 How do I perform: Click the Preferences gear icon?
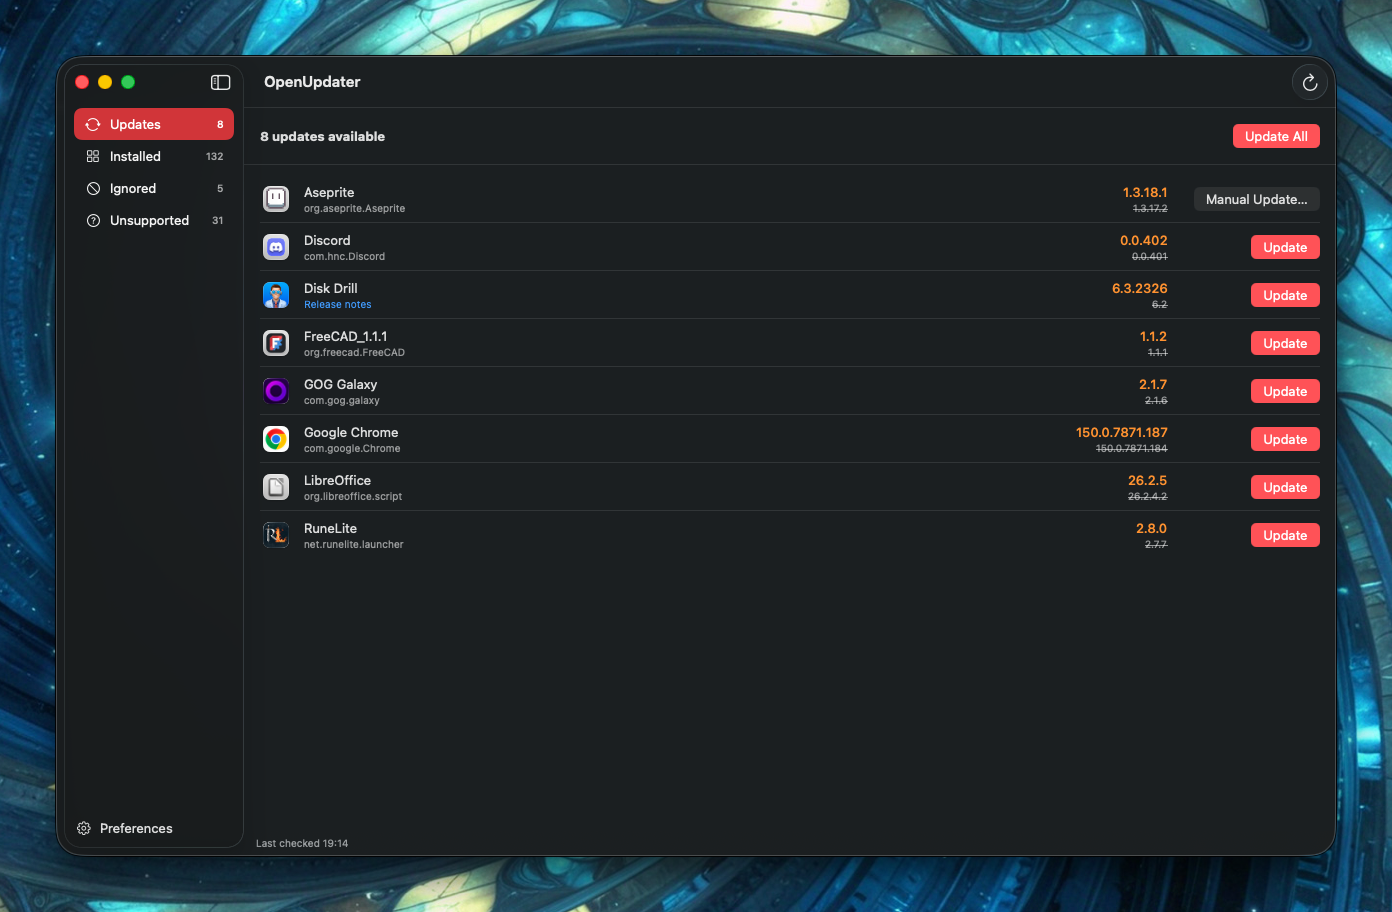(x=84, y=828)
